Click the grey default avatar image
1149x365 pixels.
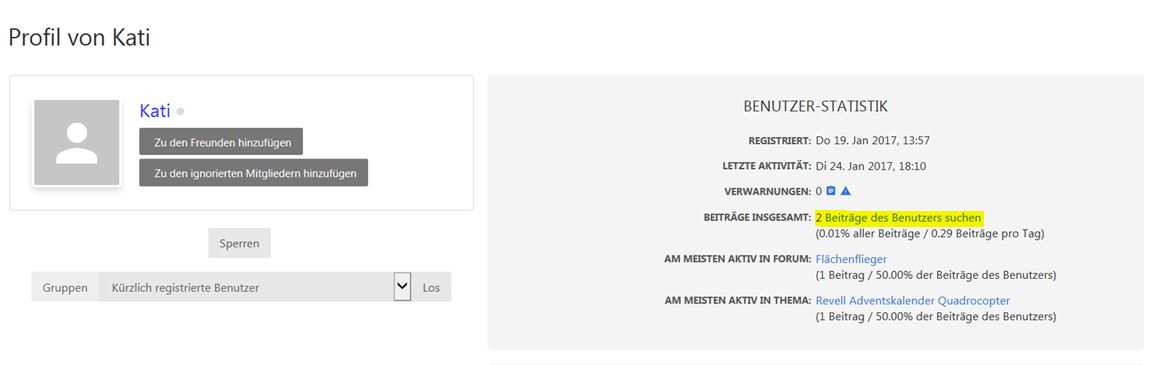(76, 142)
